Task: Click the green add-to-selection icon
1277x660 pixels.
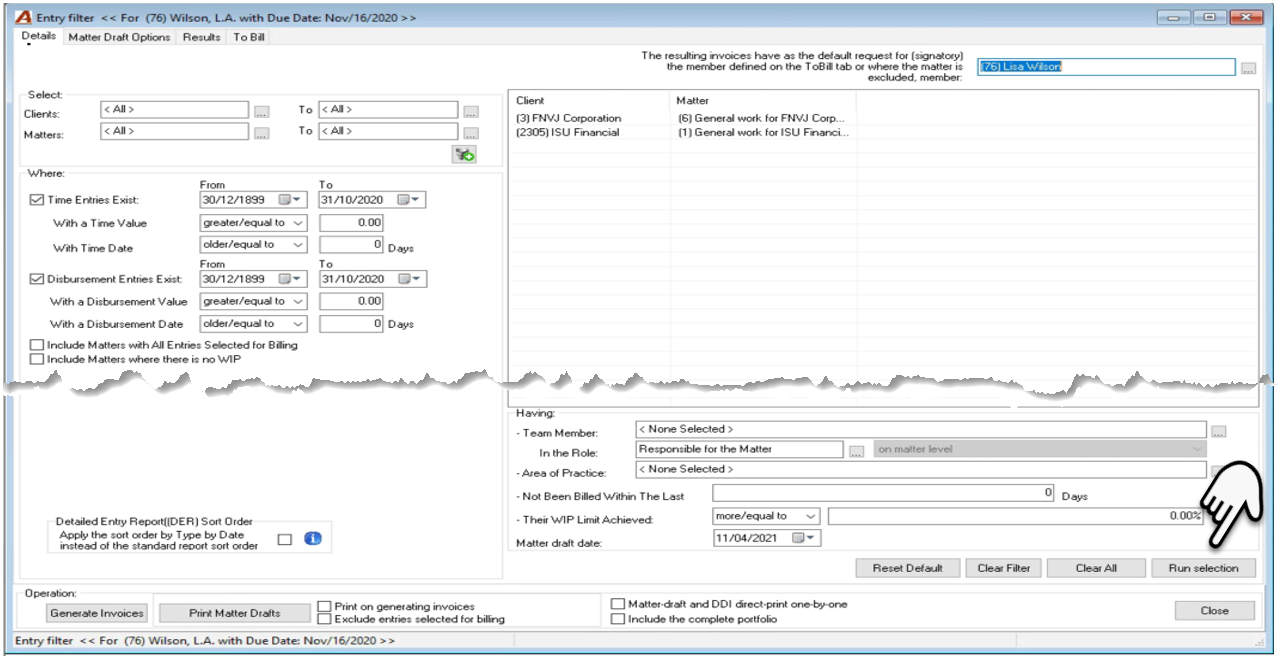Action: coord(464,154)
